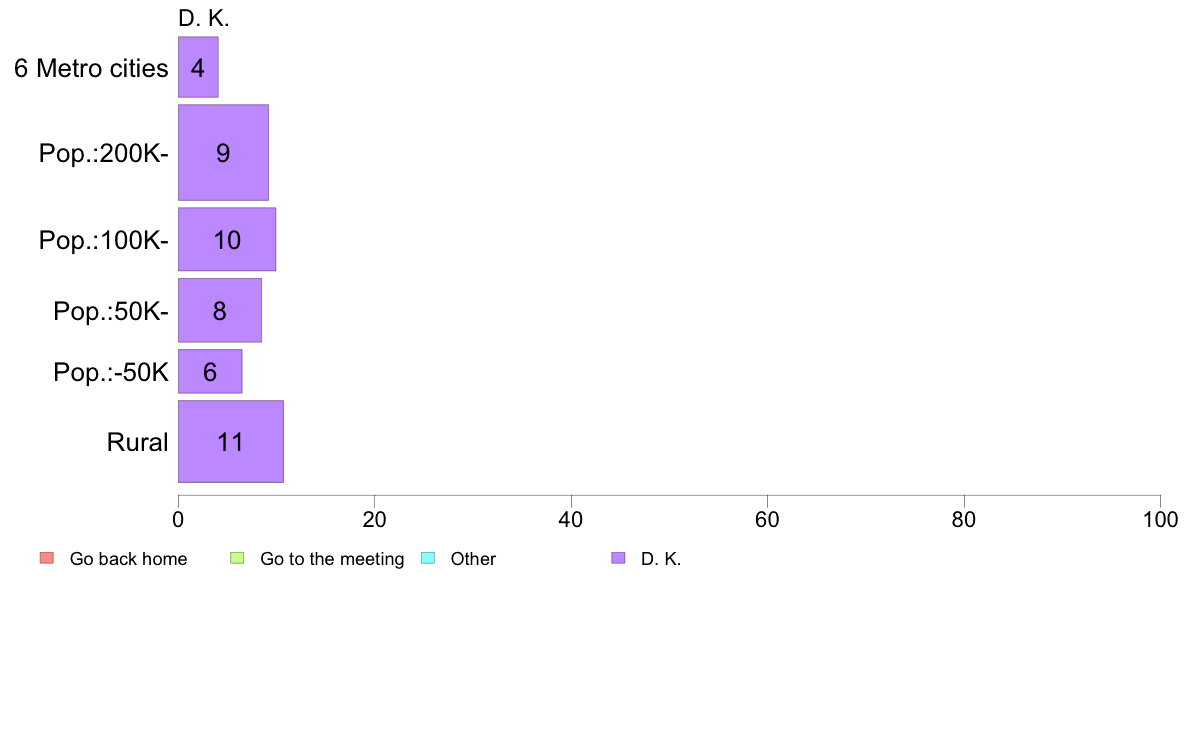Click the Other legend label
Viewport: 1188px width, 736px height.
click(473, 559)
